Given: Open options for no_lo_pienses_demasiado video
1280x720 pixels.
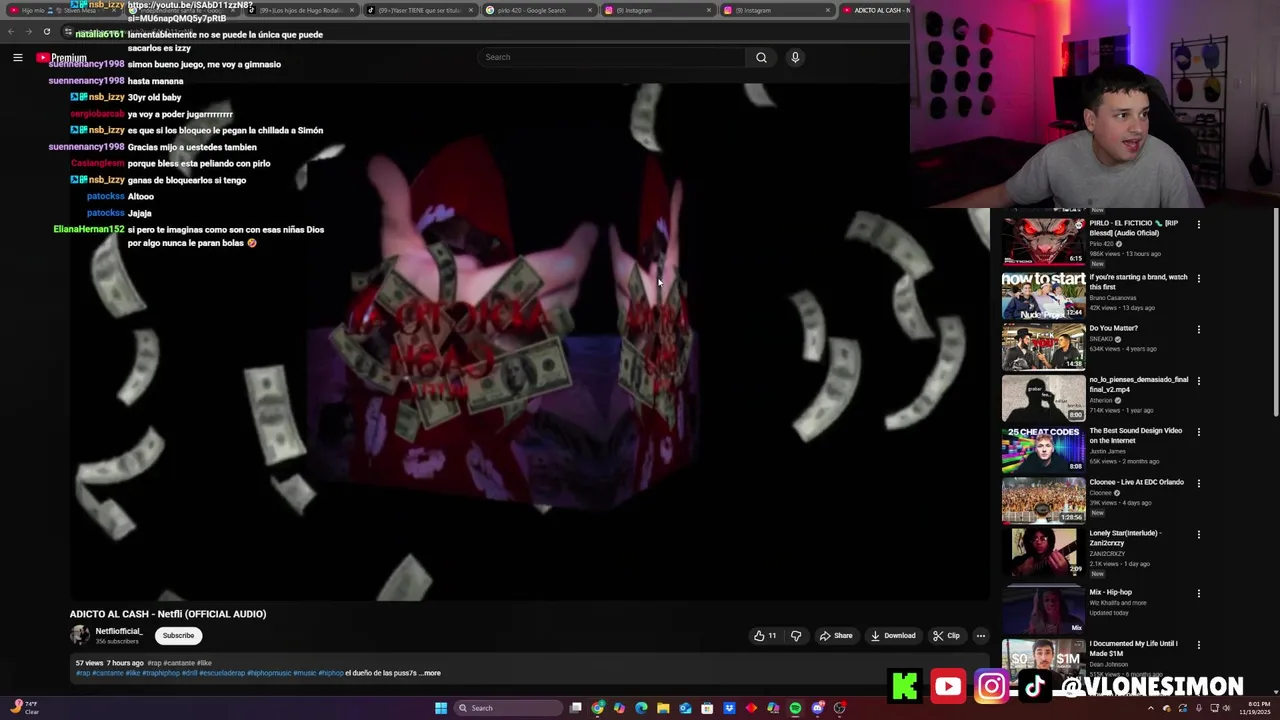Looking at the screenshot, I should [1198, 381].
